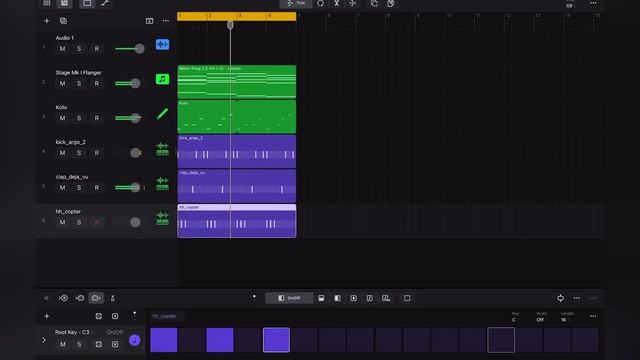
Task: Open the Length 16 pattern setting
Action: [567, 317]
